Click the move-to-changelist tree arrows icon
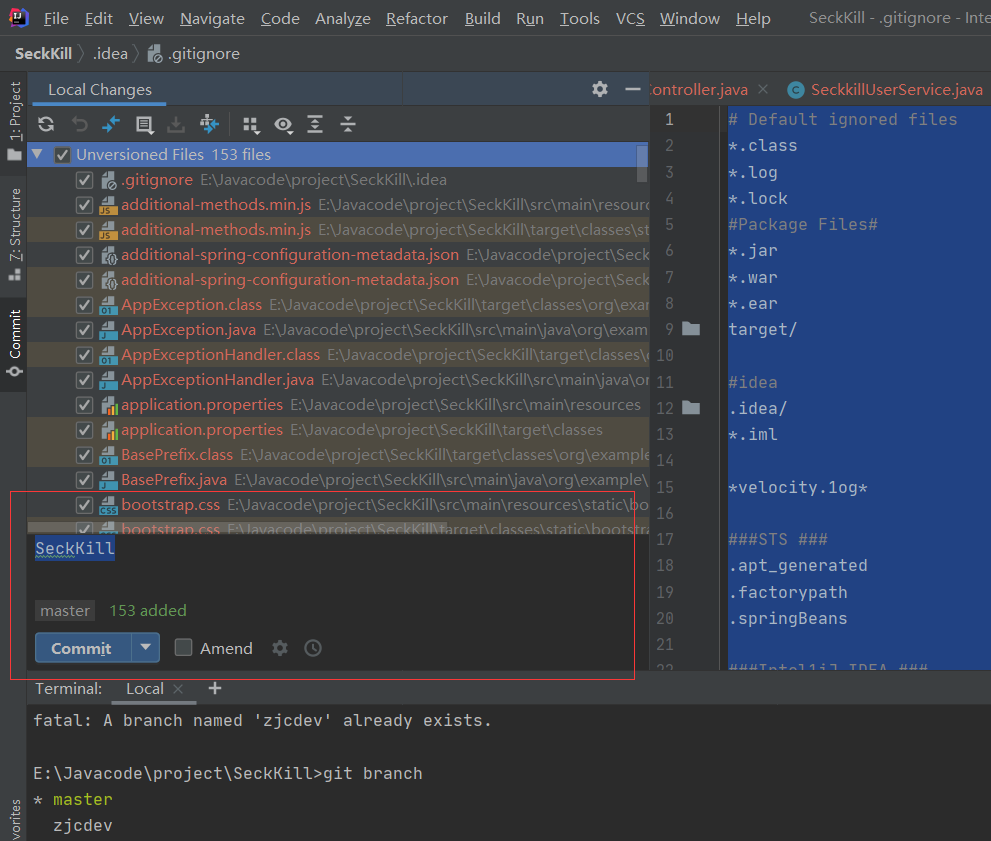This screenshot has width=991, height=841. 209,124
